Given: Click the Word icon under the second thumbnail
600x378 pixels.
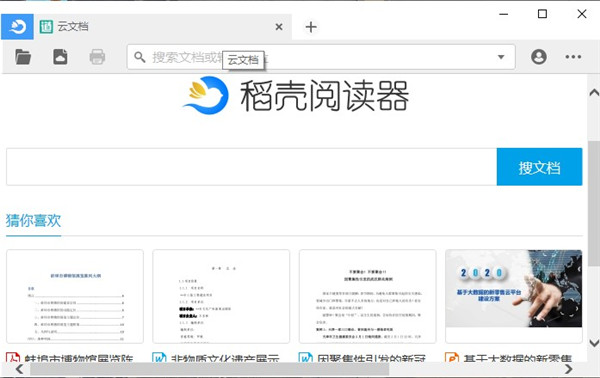Looking at the screenshot, I should pyautogui.click(x=159, y=358).
